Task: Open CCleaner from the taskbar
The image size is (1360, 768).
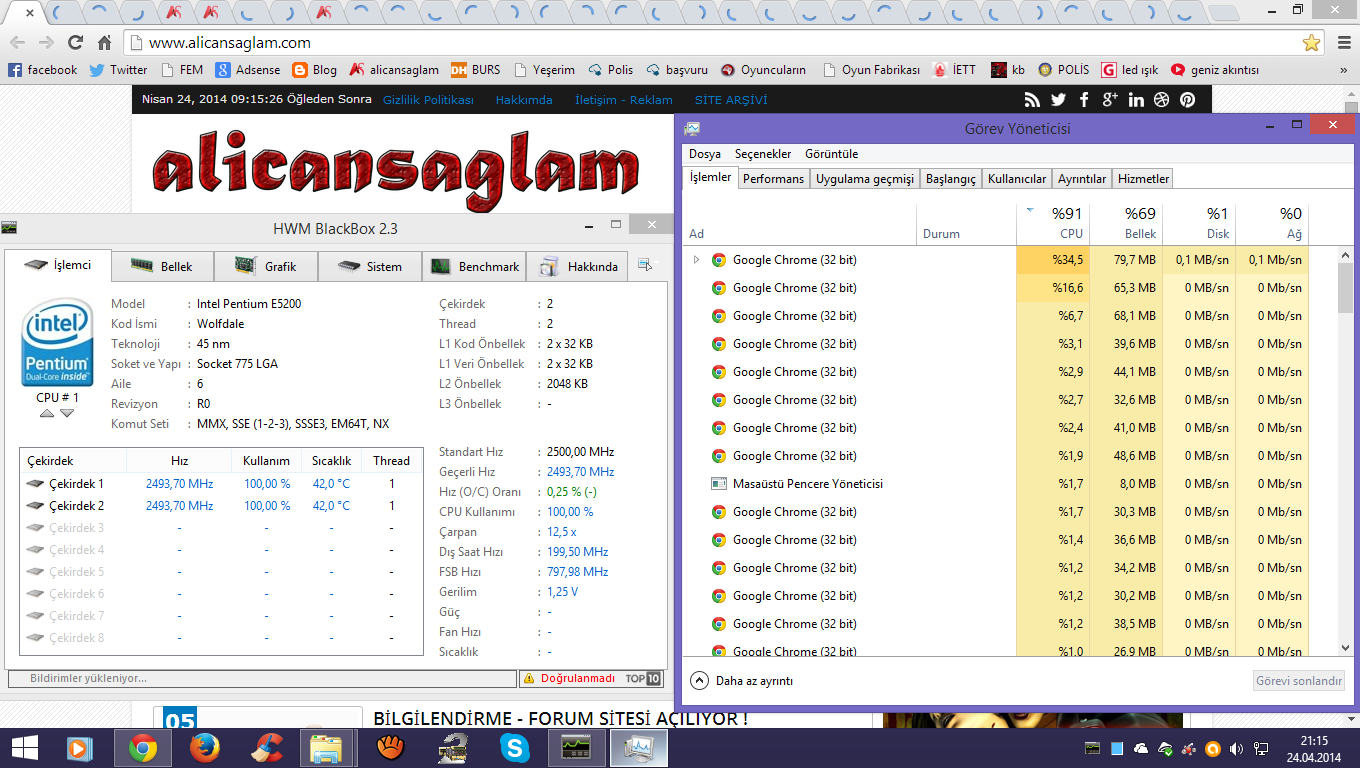Action: [267, 748]
